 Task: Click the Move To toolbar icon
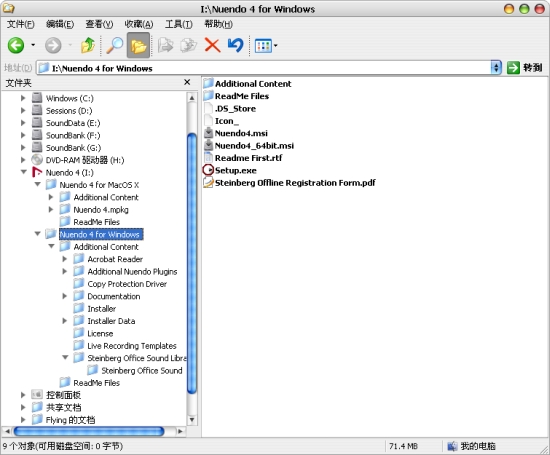165,45
